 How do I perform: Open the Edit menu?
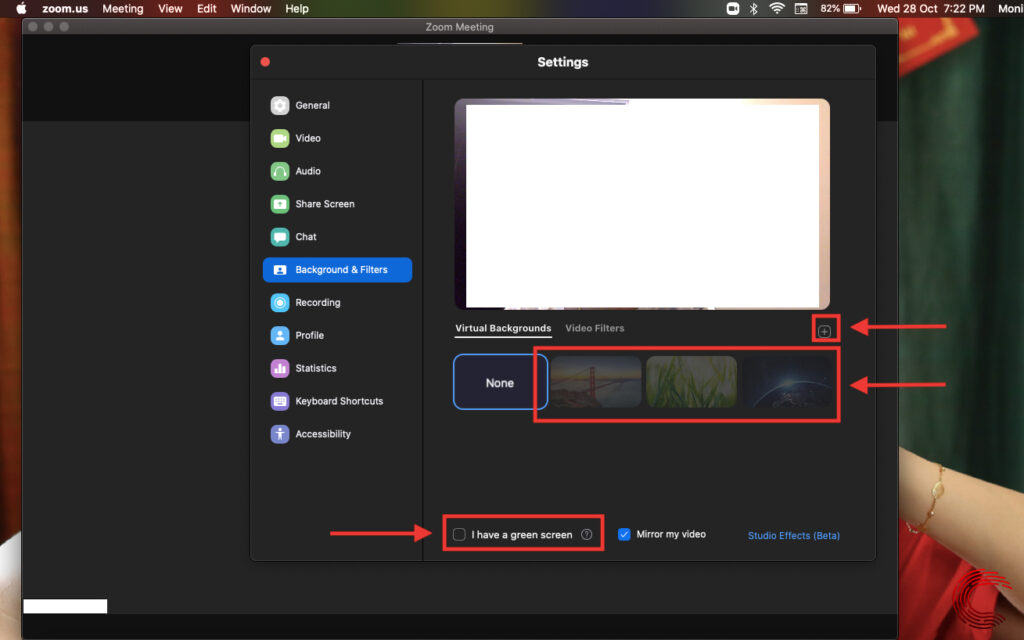pyautogui.click(x=206, y=8)
